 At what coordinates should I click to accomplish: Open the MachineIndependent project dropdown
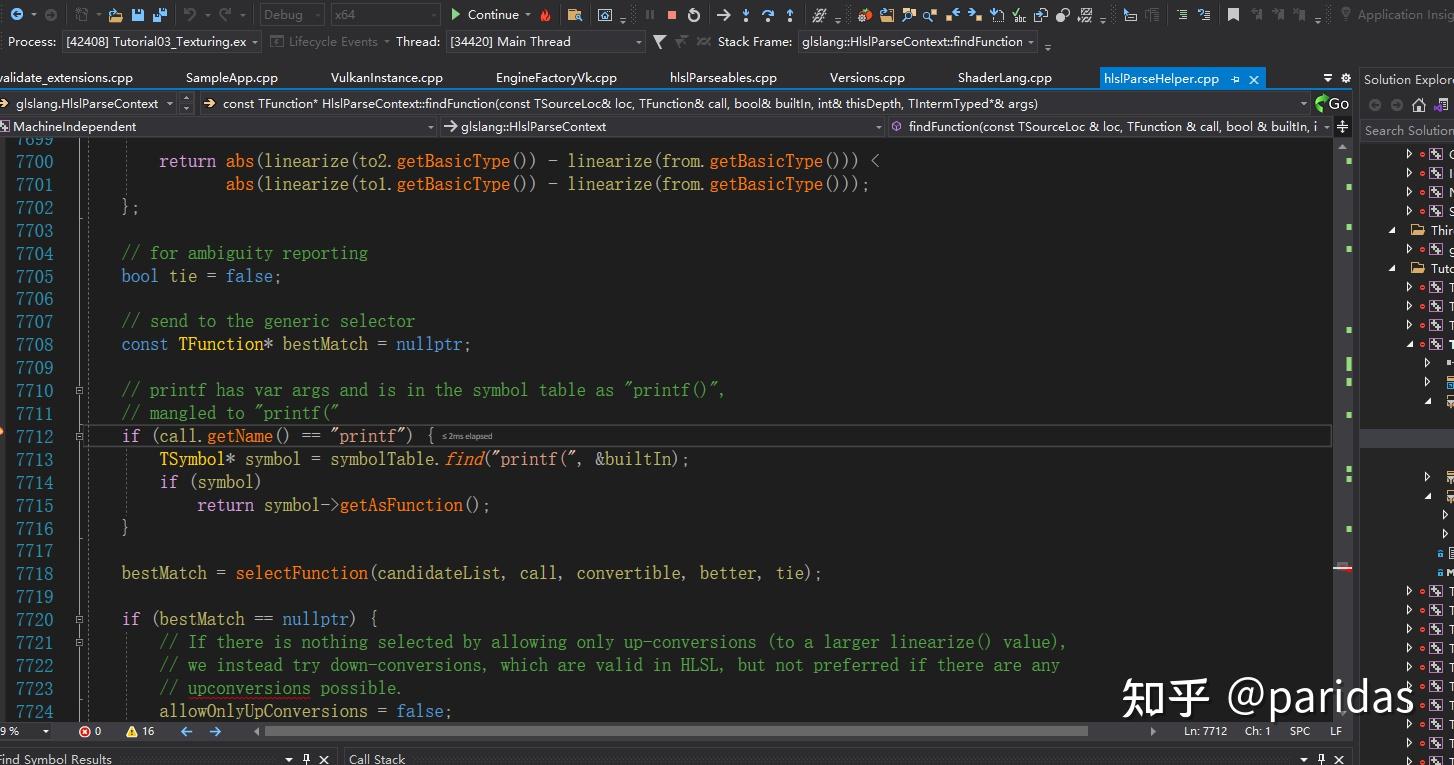pyautogui.click(x=219, y=126)
